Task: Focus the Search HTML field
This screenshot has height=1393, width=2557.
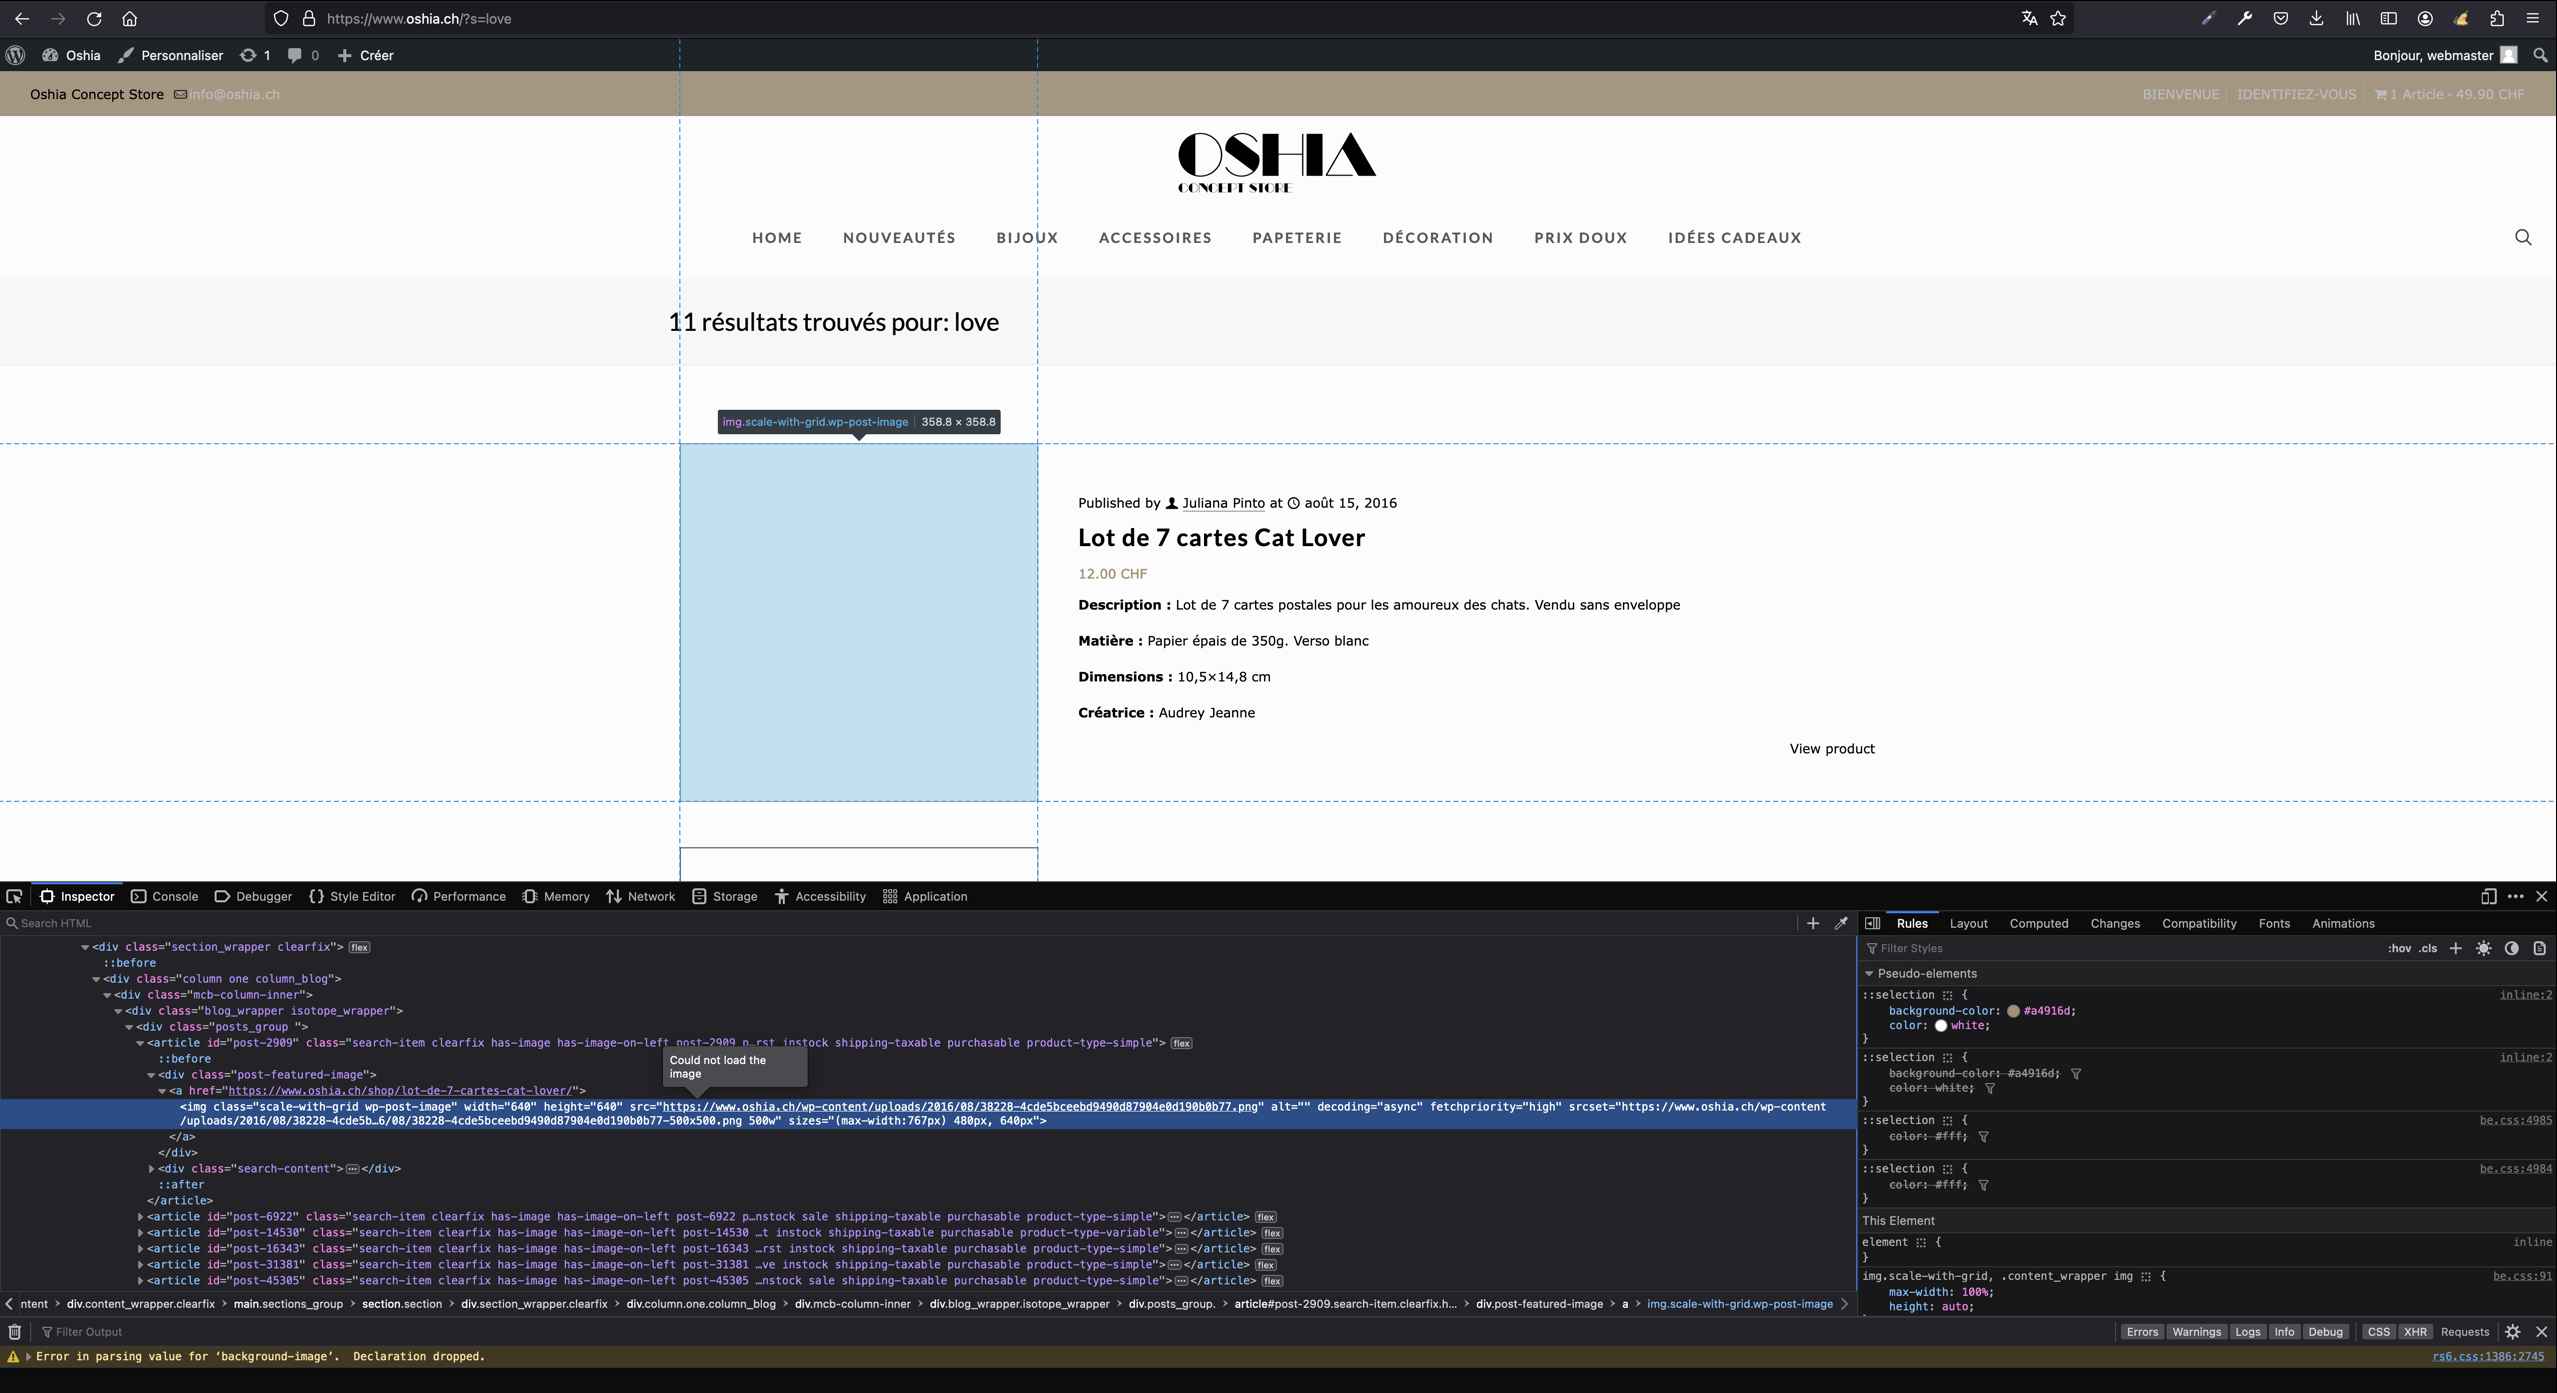Action: [x=900, y=923]
